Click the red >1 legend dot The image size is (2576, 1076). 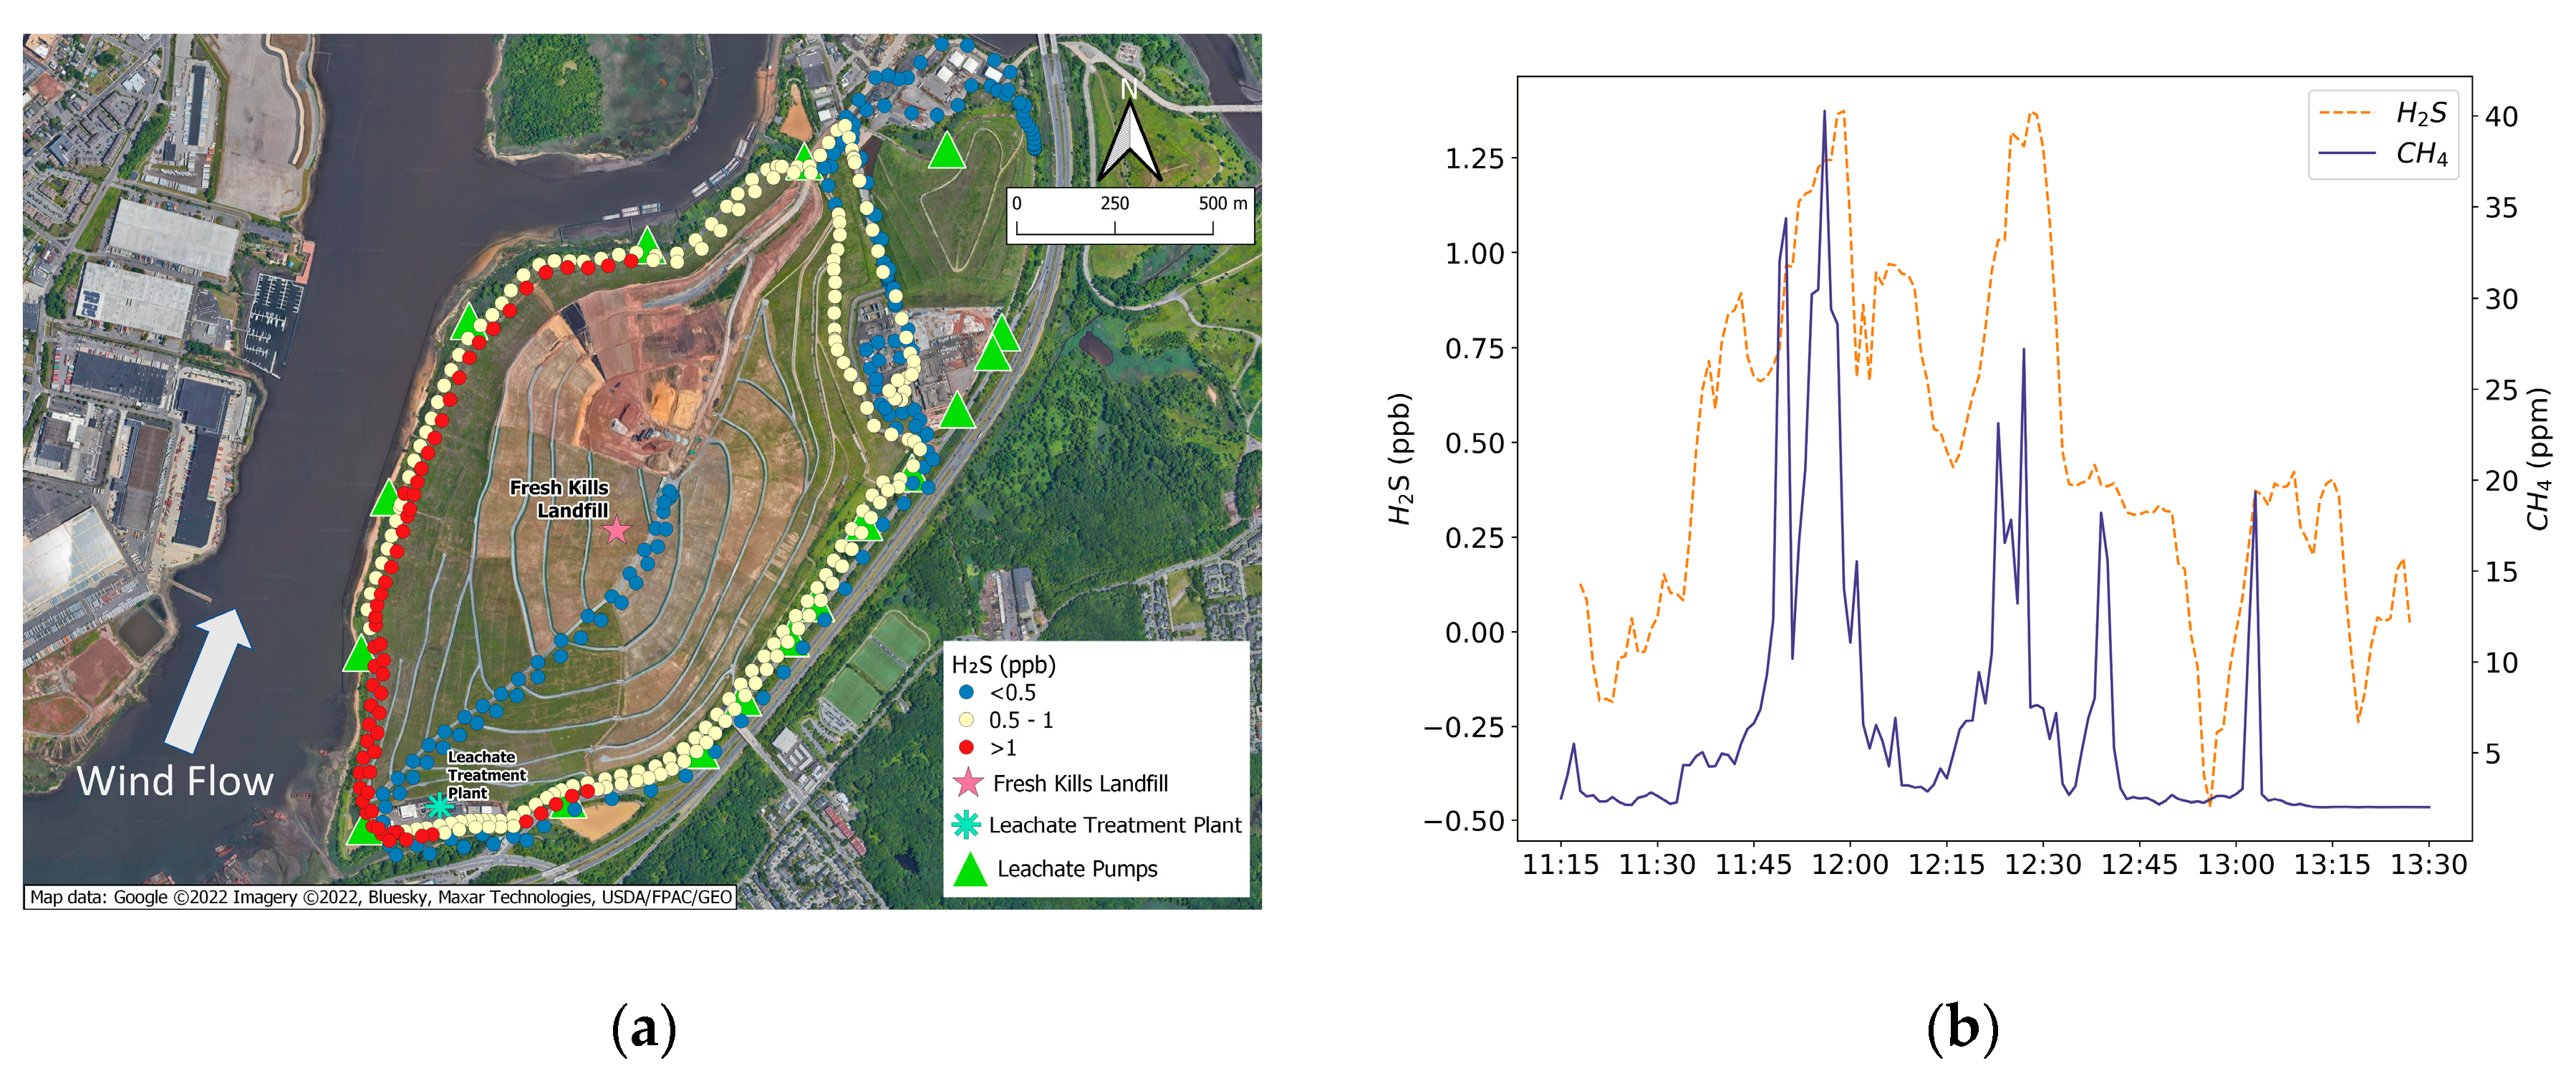966,747
